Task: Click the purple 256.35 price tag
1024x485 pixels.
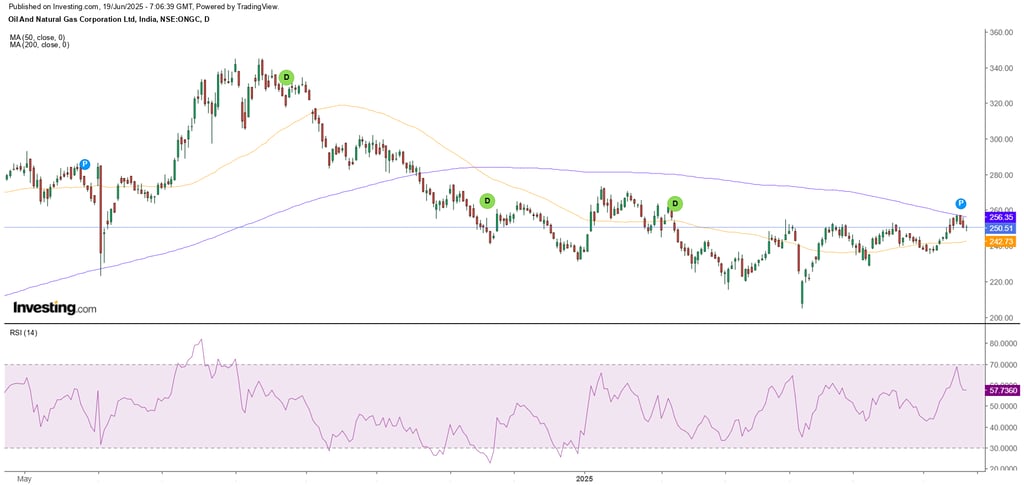Action: click(x=999, y=217)
